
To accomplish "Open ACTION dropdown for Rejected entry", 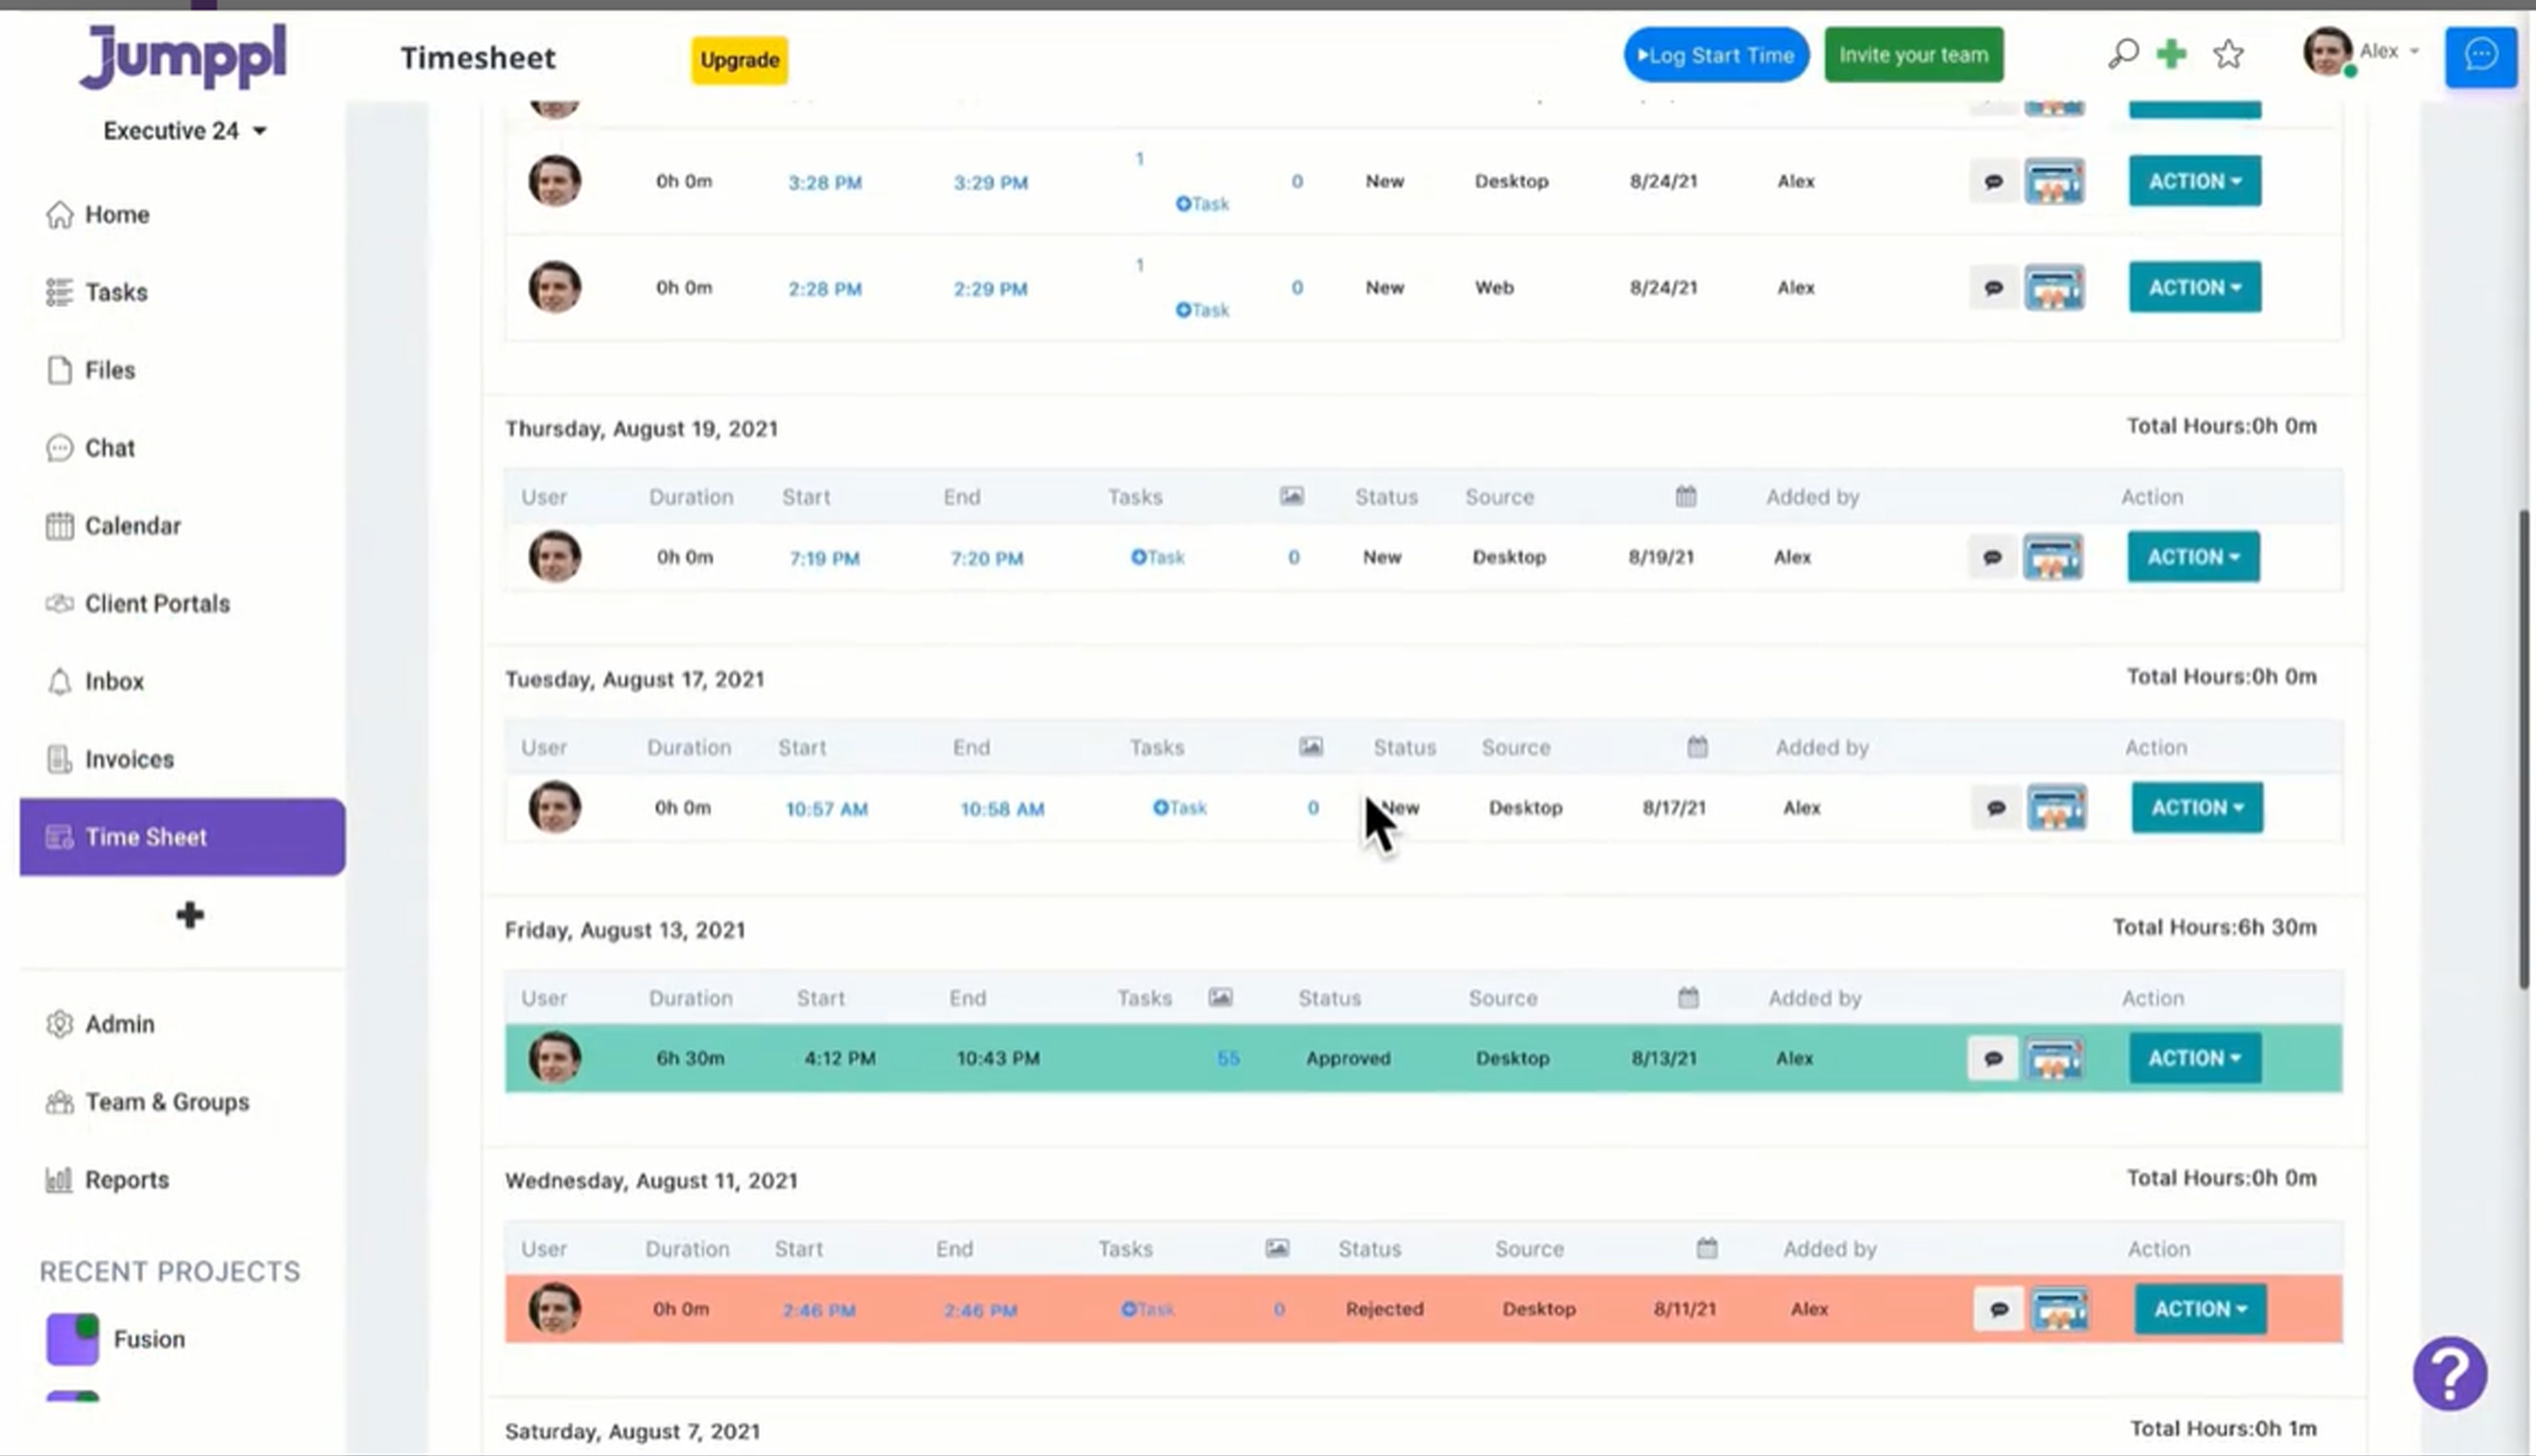I will pos(2201,1309).
